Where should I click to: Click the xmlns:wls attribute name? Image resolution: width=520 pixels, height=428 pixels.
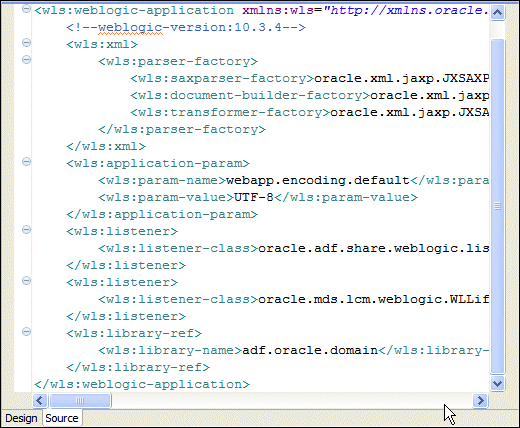(278, 10)
